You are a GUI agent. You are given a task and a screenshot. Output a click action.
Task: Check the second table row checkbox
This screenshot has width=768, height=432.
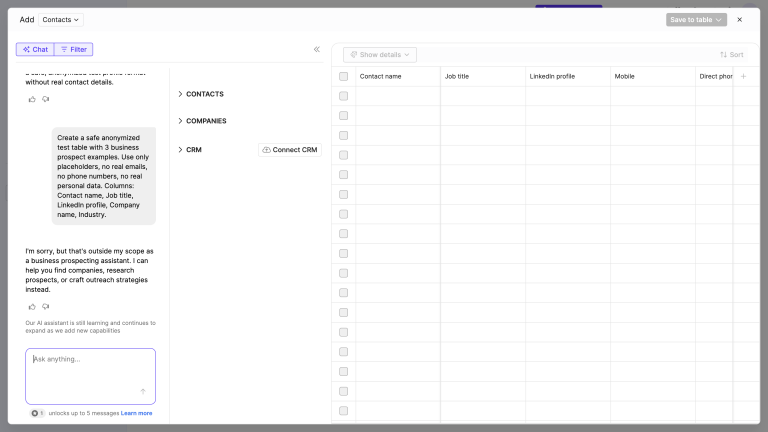(x=343, y=116)
